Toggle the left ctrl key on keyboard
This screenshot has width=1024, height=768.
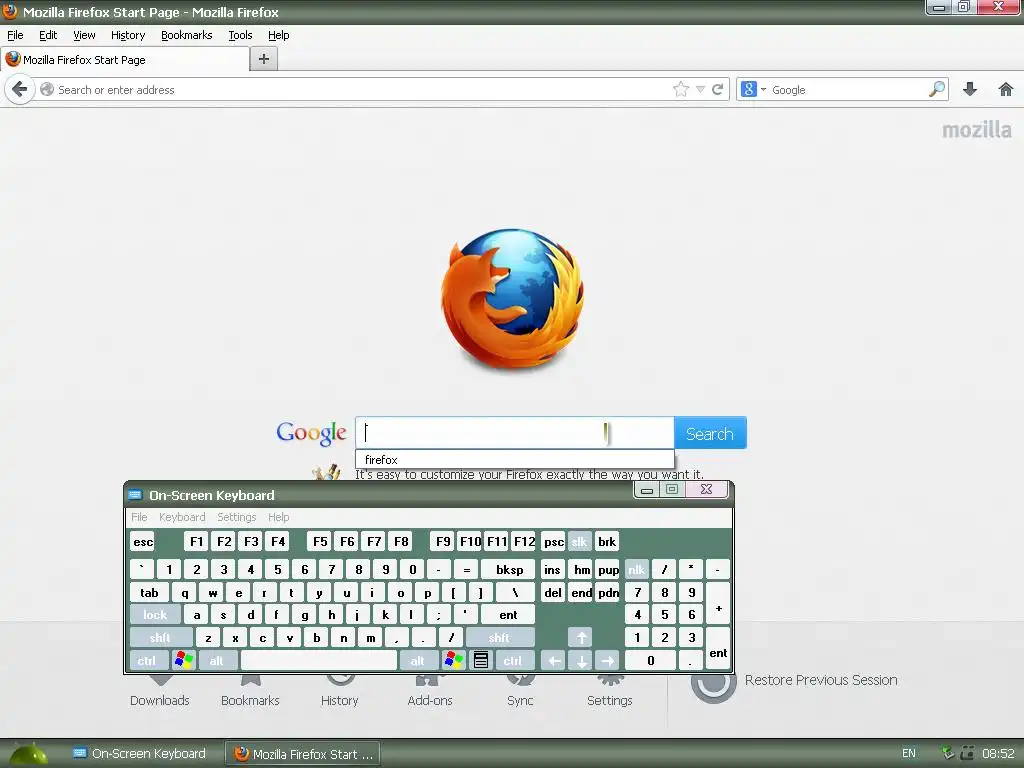click(x=148, y=660)
